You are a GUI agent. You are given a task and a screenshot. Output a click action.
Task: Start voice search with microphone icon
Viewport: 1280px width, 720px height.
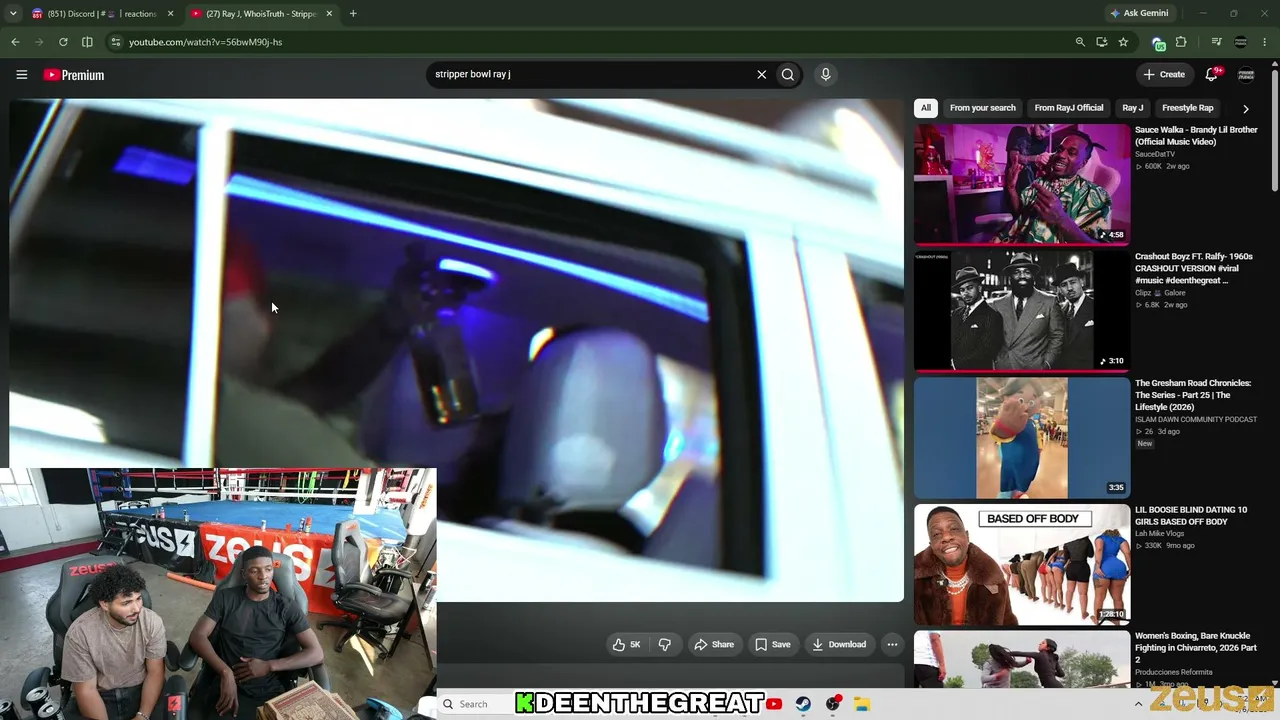tap(825, 74)
